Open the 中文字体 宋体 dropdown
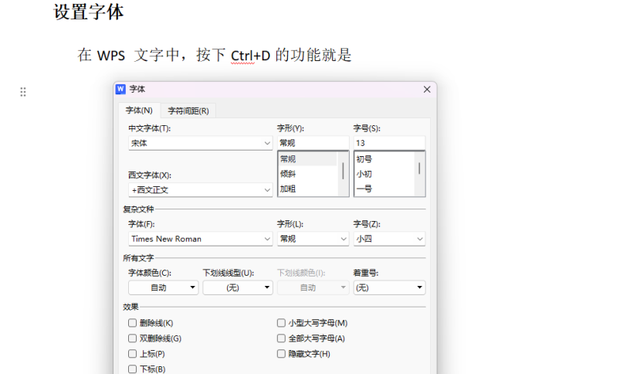The width and height of the screenshot is (640, 374). click(x=200, y=143)
